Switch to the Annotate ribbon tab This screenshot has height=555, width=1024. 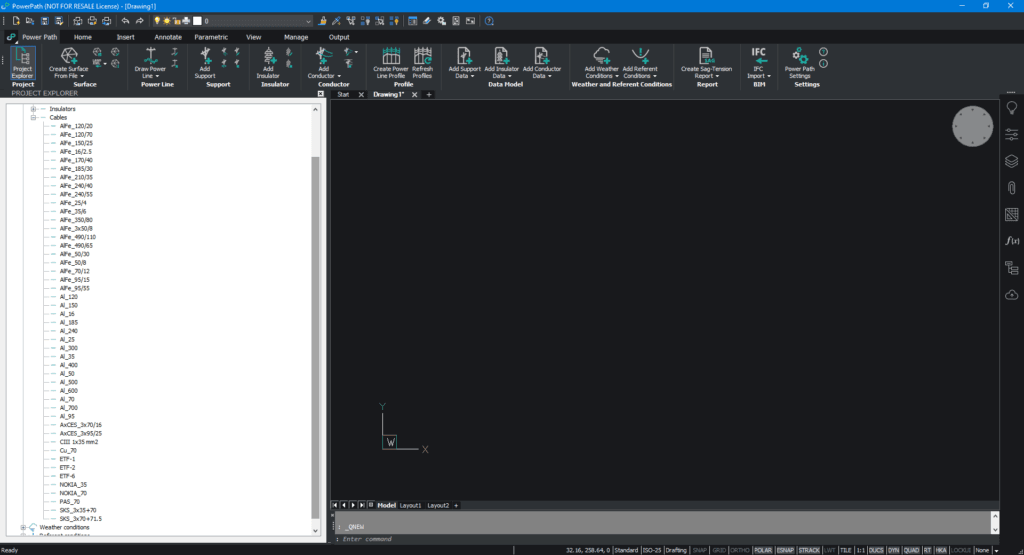(168, 37)
